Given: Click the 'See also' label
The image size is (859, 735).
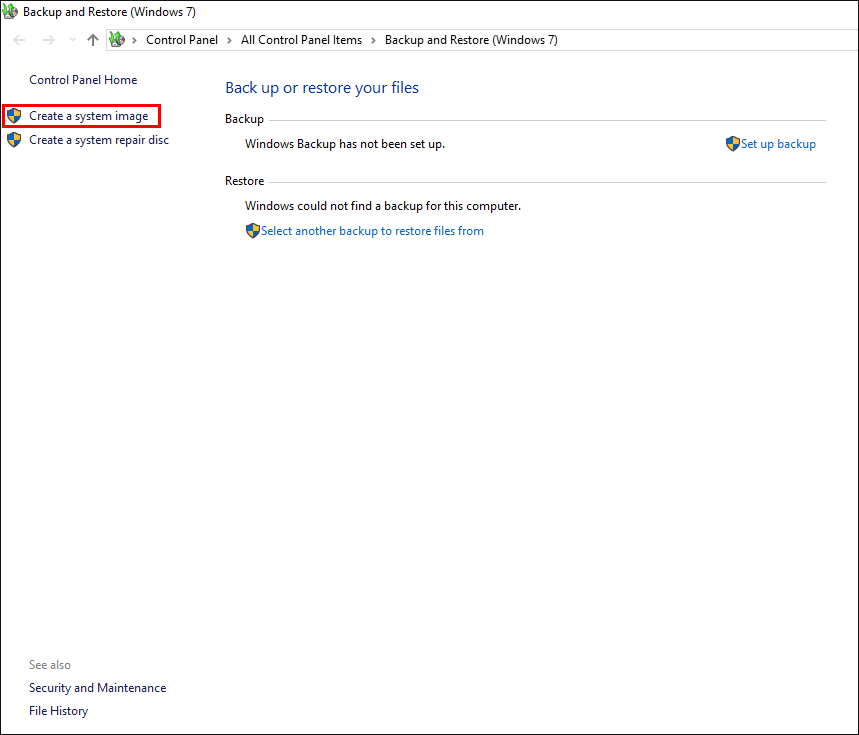Looking at the screenshot, I should click(x=50, y=665).
